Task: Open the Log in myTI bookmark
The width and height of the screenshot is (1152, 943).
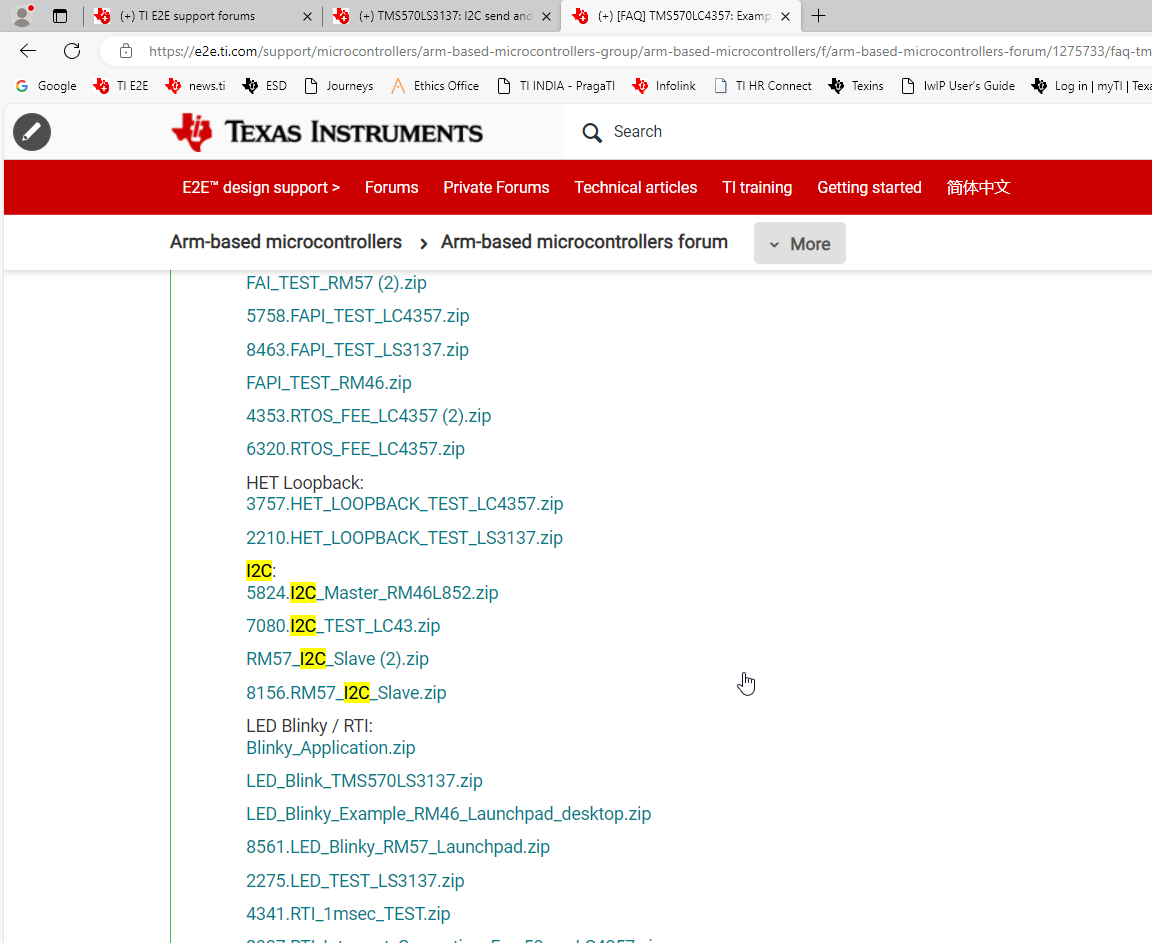Action: tap(1092, 86)
